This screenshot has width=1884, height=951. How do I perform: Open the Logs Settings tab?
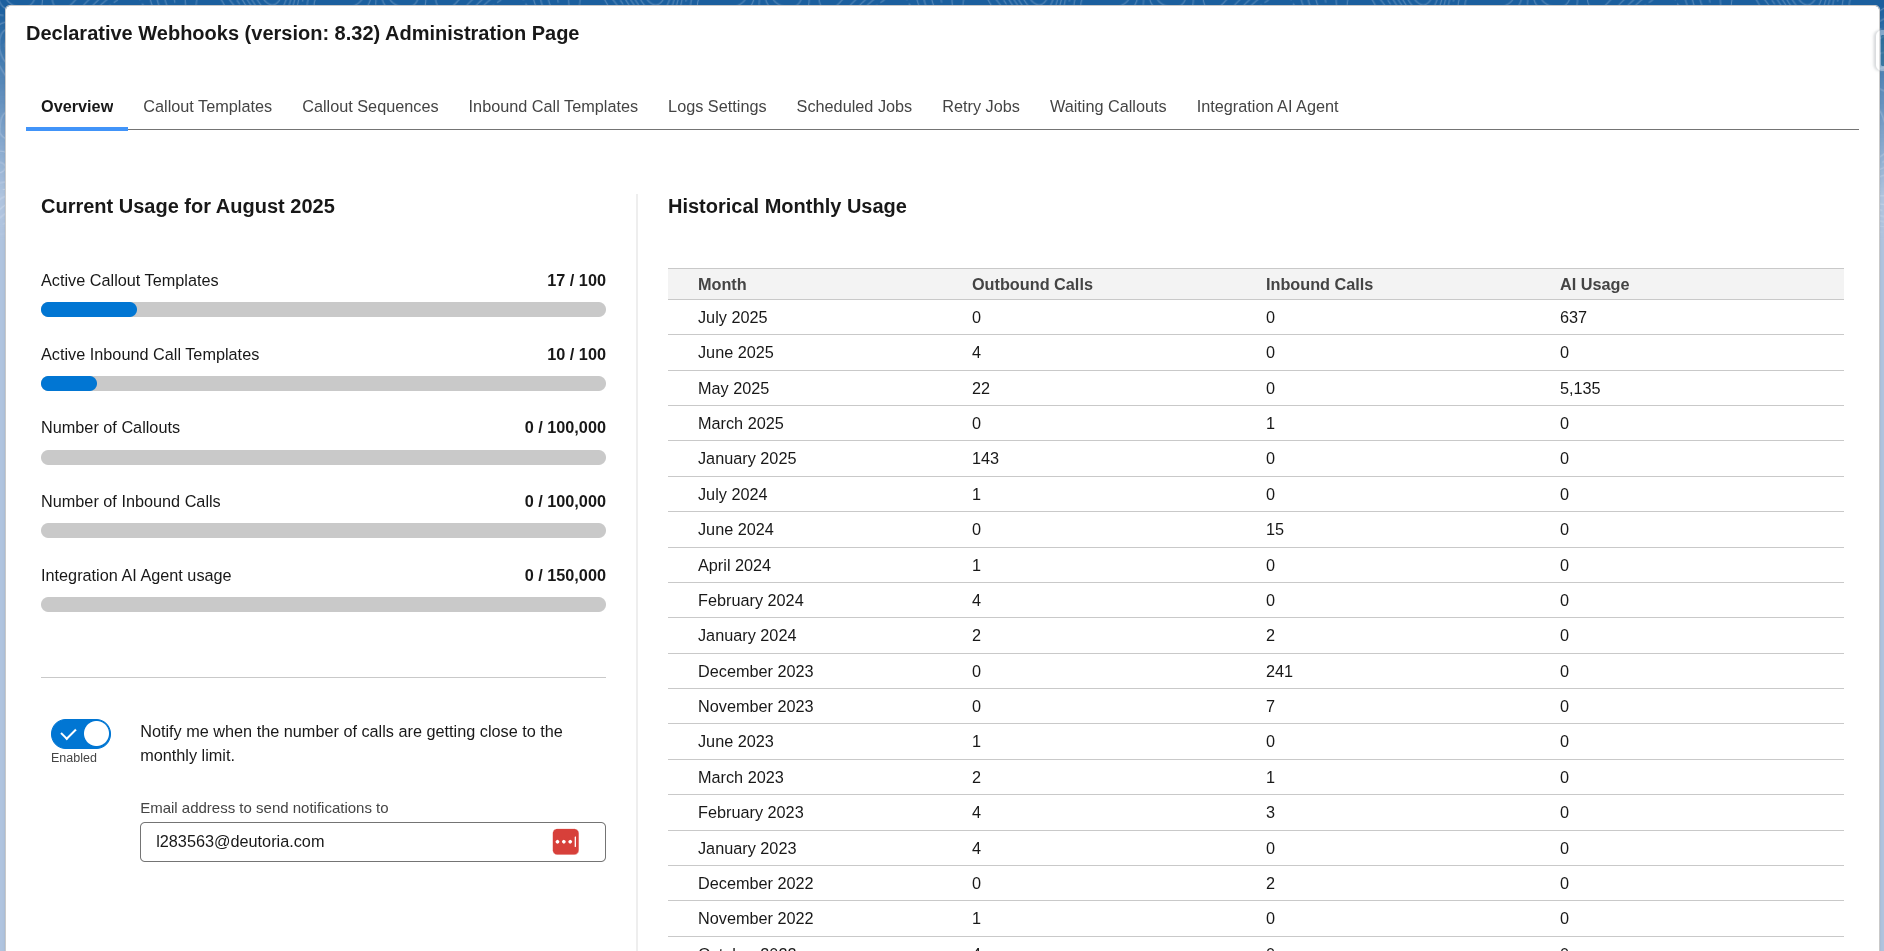716,107
